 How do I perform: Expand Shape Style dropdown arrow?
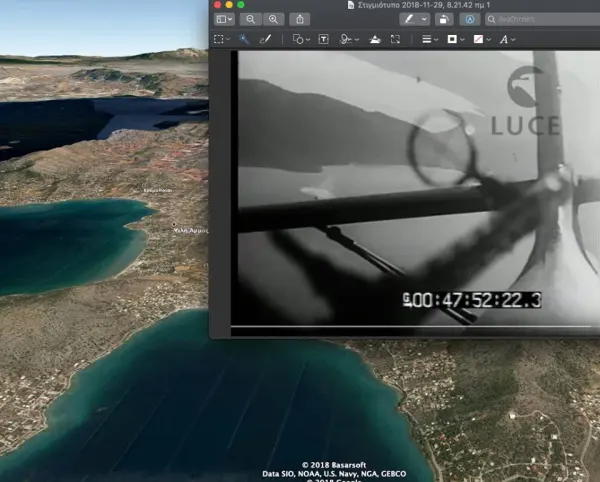pyautogui.click(x=436, y=39)
